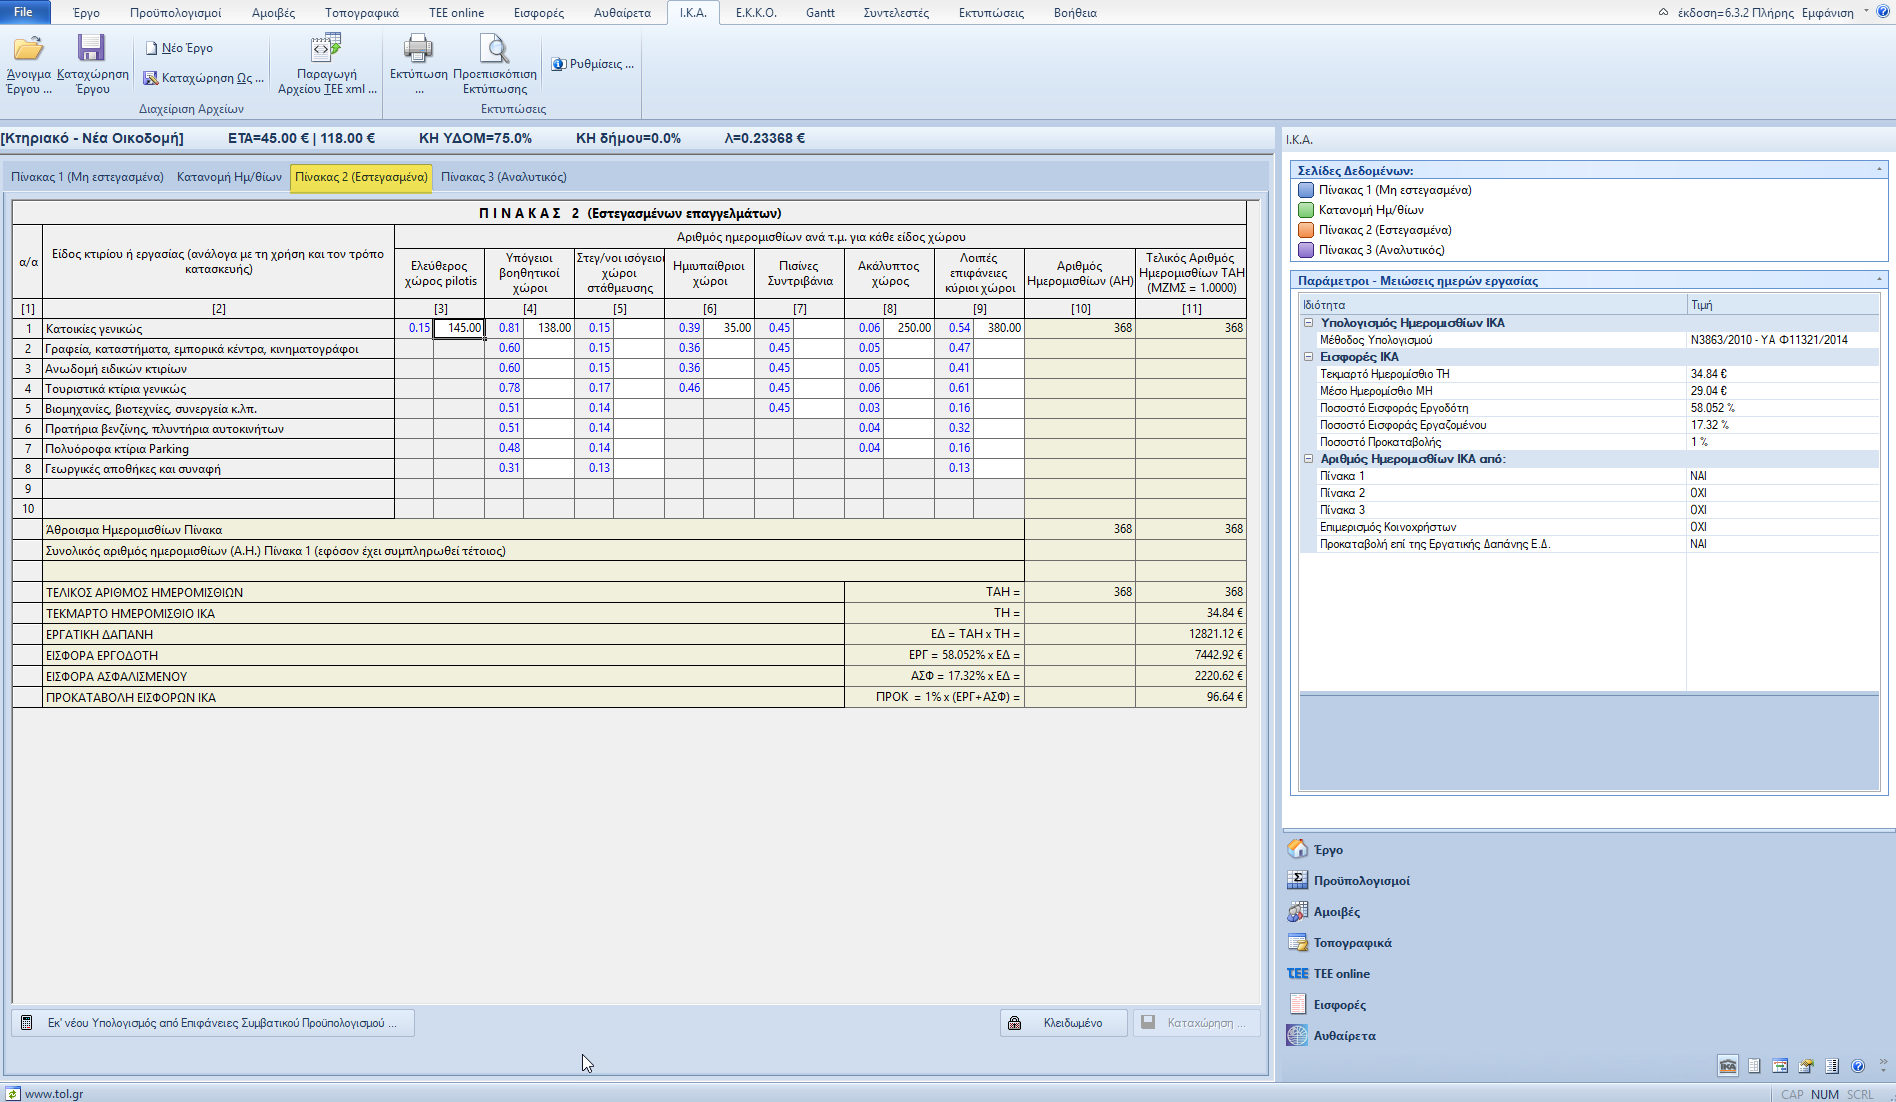
Task: Click the Εκτύπωση printer icon
Action: (418, 49)
